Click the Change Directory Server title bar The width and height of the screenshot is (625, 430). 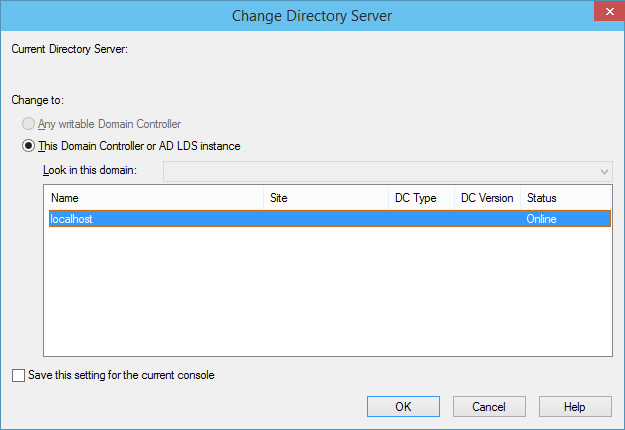[x=312, y=16]
